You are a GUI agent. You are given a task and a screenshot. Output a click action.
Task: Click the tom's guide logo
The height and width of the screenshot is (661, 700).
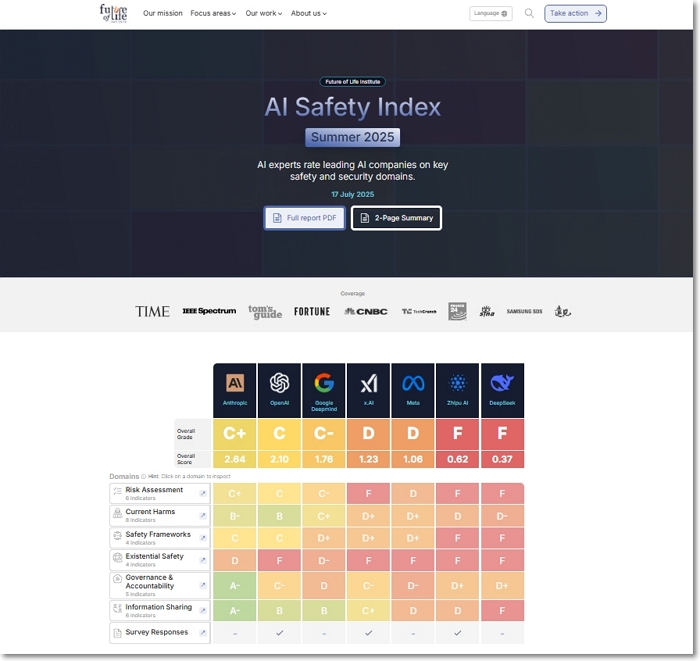[x=265, y=312]
